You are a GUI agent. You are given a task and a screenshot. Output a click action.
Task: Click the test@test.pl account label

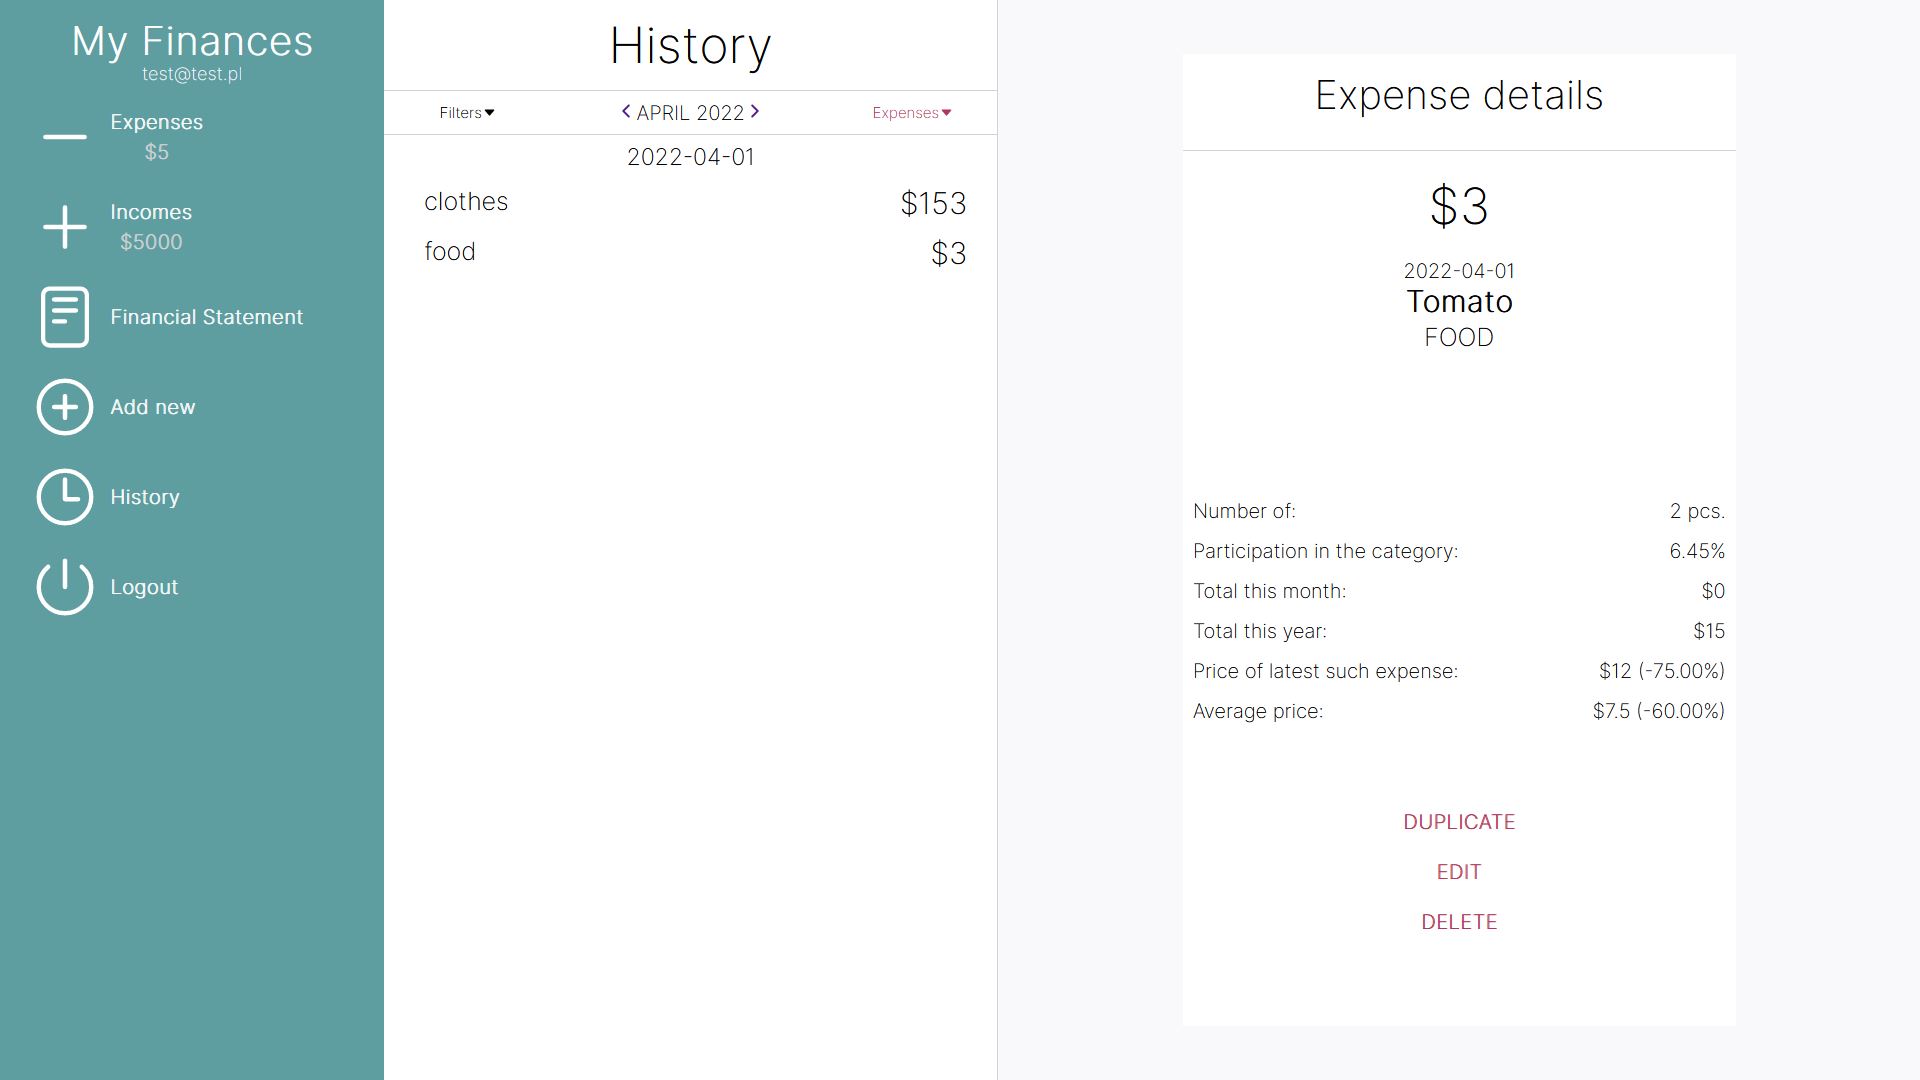[191, 73]
